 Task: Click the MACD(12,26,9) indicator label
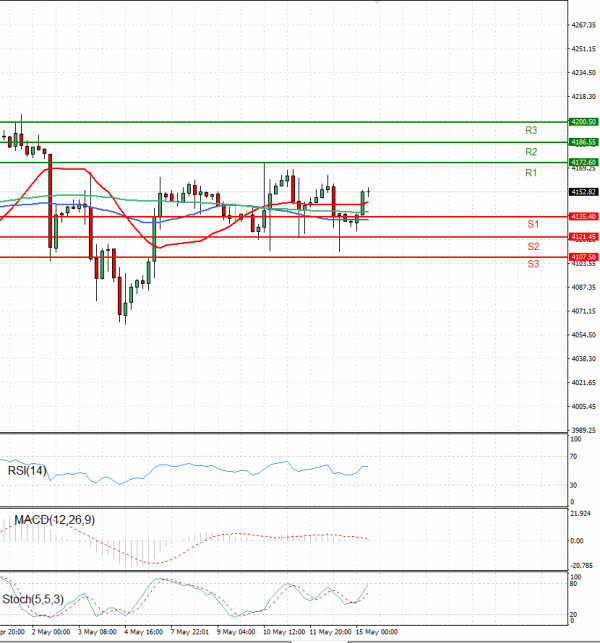point(55,520)
